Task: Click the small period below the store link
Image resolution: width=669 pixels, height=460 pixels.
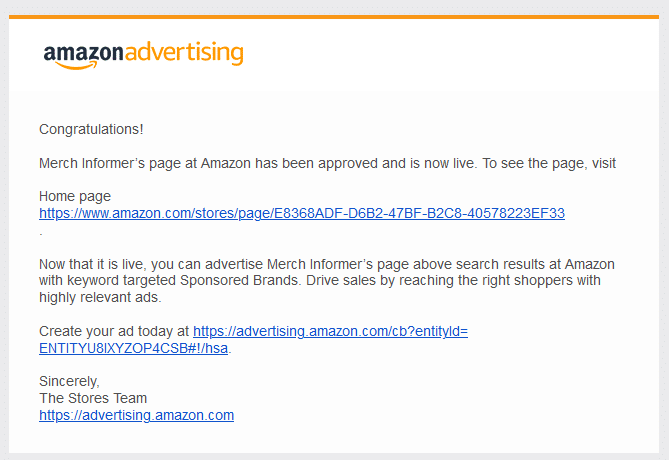Action: click(x=41, y=234)
